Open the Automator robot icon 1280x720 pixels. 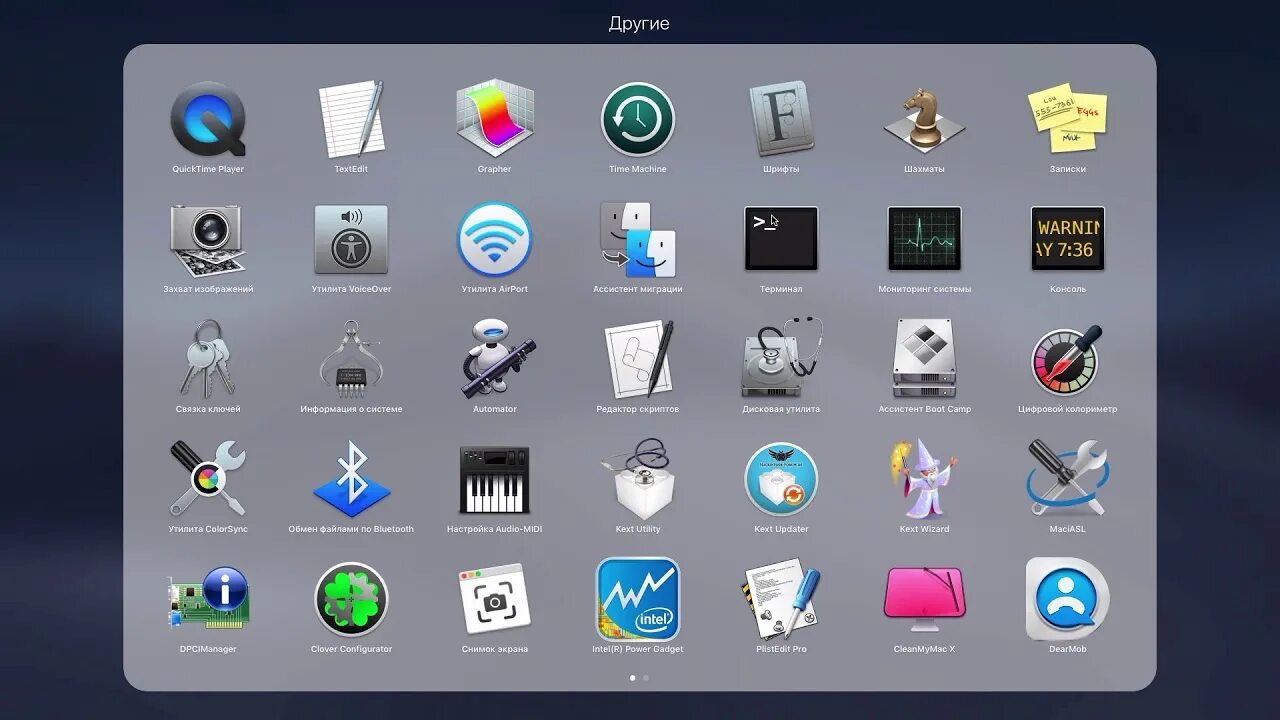[x=496, y=359]
